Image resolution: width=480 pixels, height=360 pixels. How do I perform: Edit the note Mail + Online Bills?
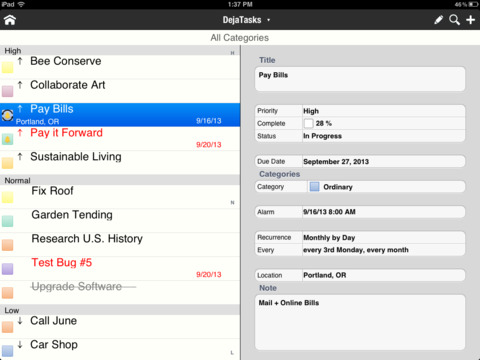[x=360, y=322]
